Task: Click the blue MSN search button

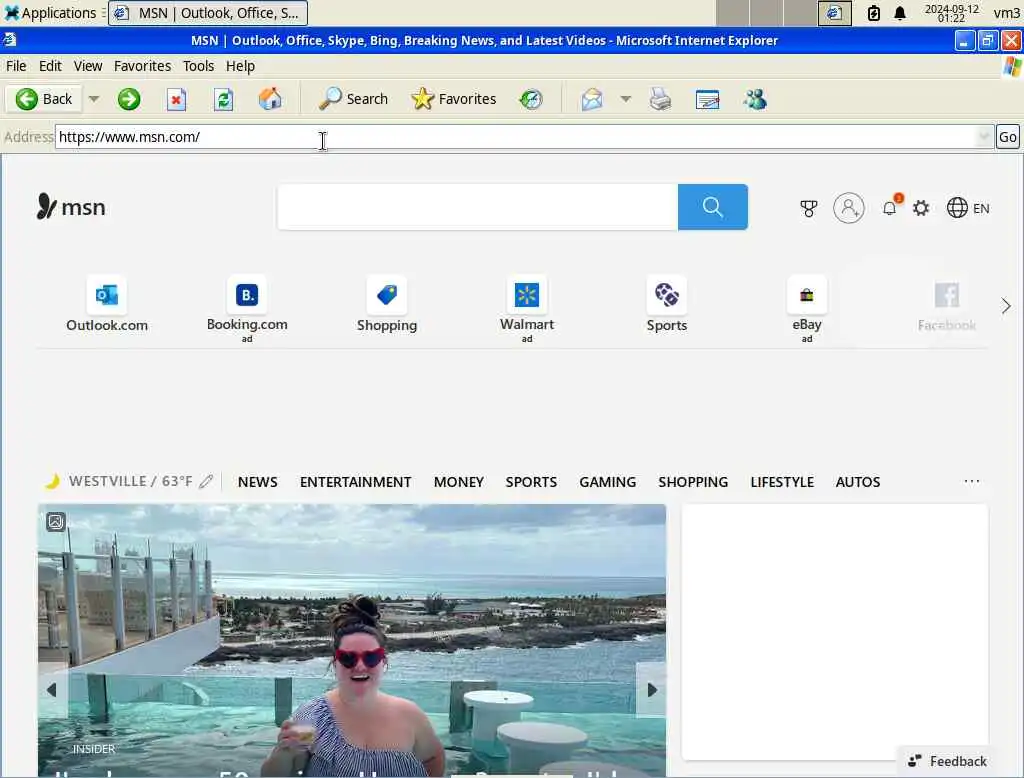Action: pyautogui.click(x=712, y=207)
